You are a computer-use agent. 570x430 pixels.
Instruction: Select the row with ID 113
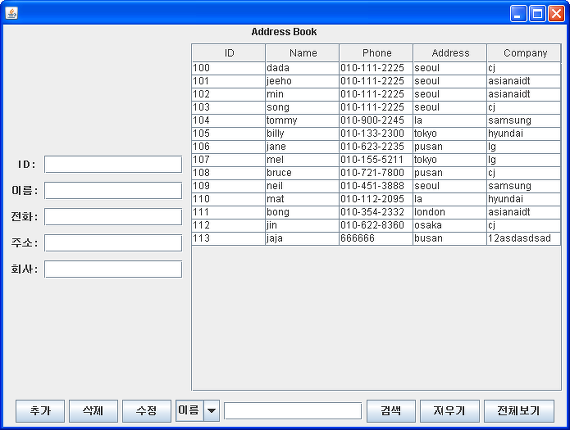[x=376, y=238]
